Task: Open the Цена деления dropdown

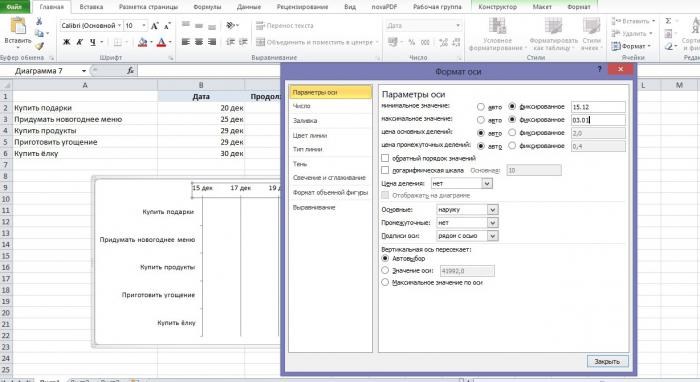Action: 487,183
